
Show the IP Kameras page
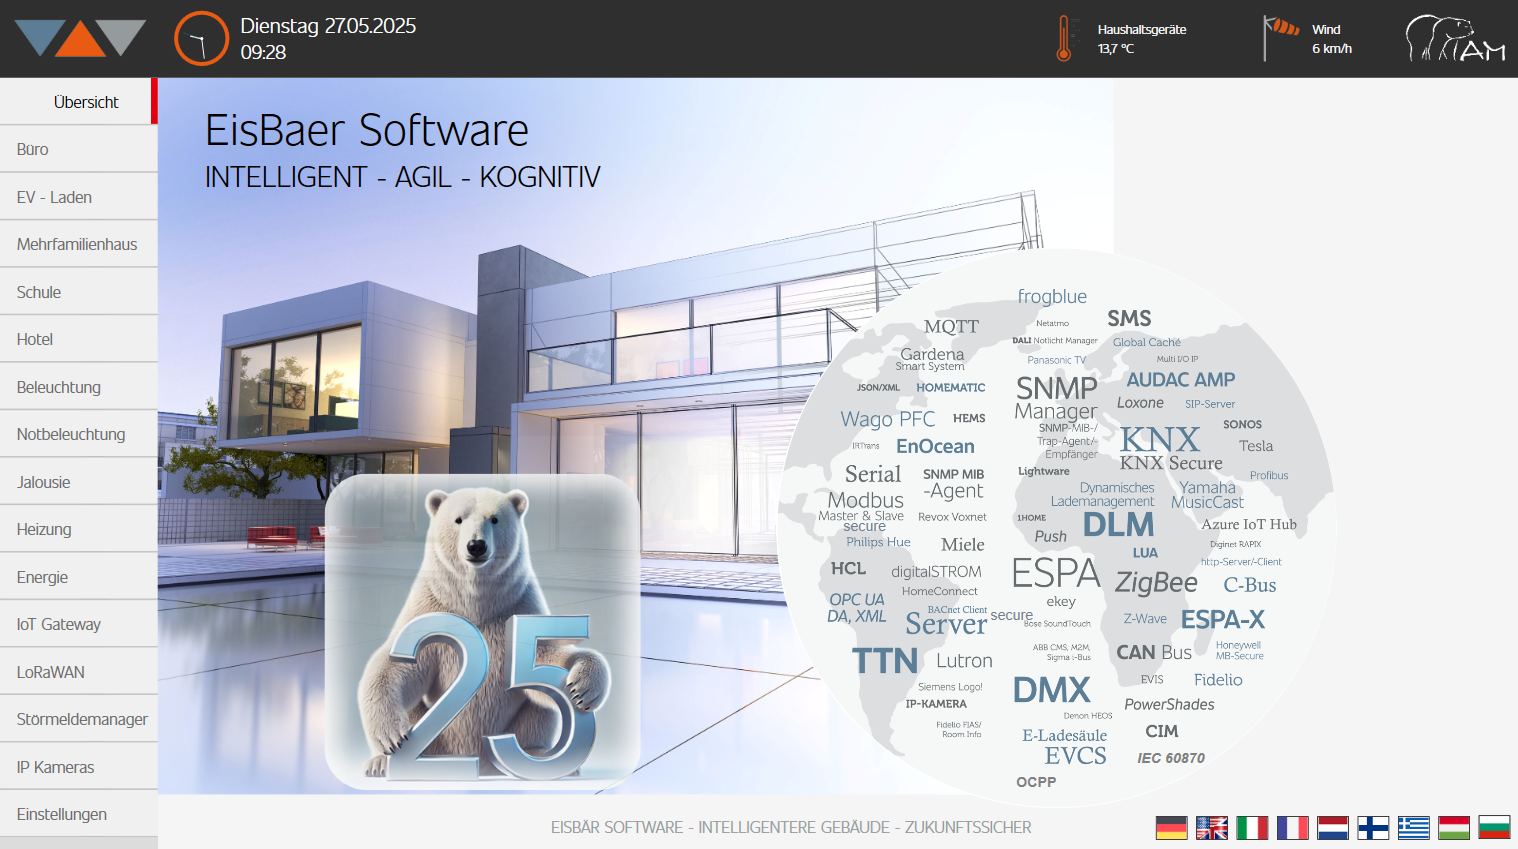pos(79,767)
